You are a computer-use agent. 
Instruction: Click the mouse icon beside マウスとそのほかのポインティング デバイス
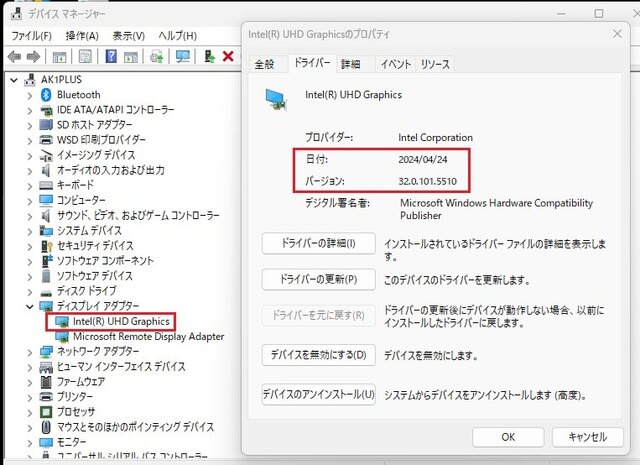coord(46,427)
